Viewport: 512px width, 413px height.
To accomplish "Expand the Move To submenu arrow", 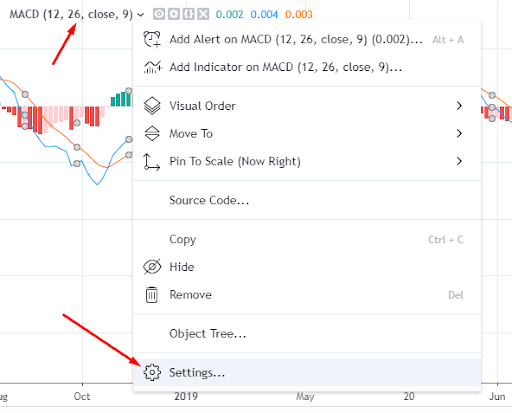I will pyautogui.click(x=459, y=133).
